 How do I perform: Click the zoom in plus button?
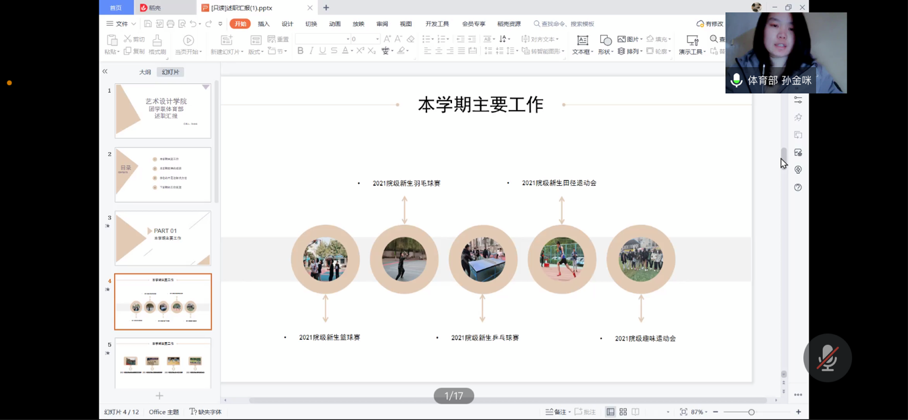(799, 412)
